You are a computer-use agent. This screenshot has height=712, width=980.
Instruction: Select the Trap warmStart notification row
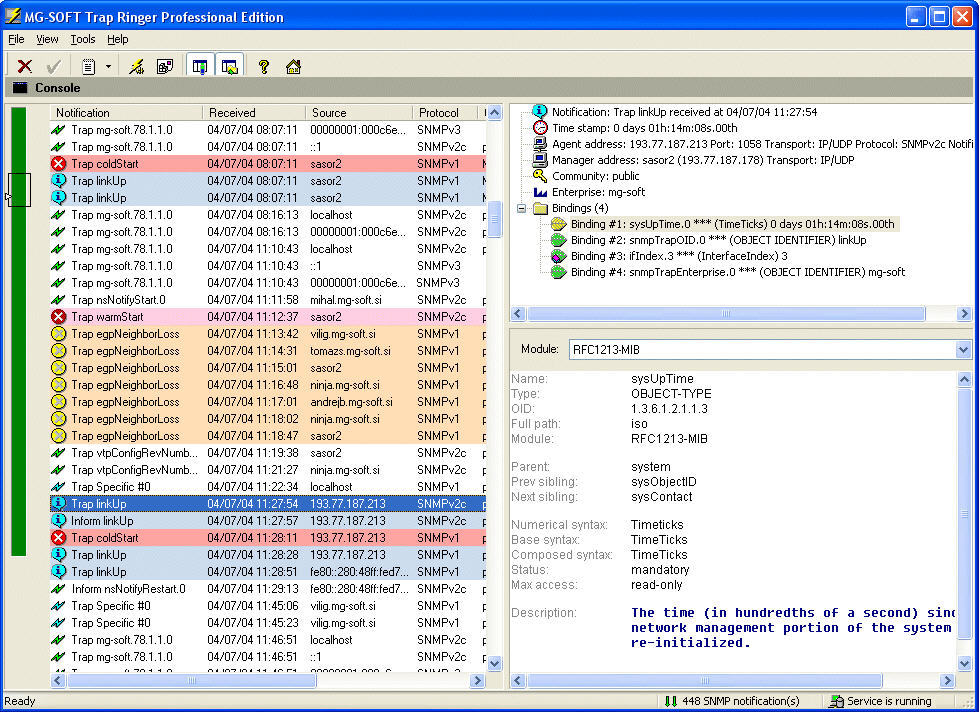107,317
